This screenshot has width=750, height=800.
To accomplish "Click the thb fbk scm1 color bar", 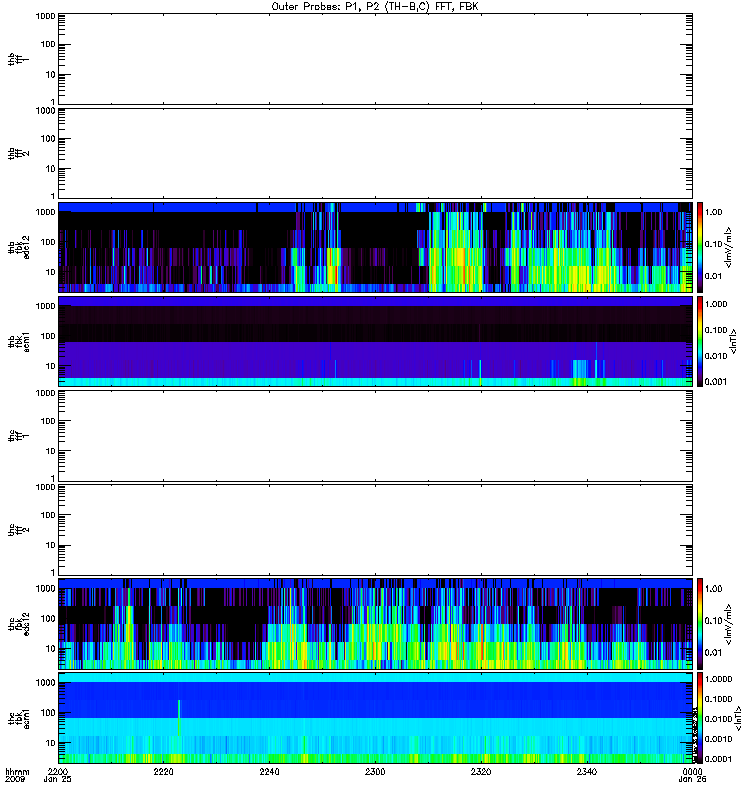I will pyautogui.click(x=700, y=341).
